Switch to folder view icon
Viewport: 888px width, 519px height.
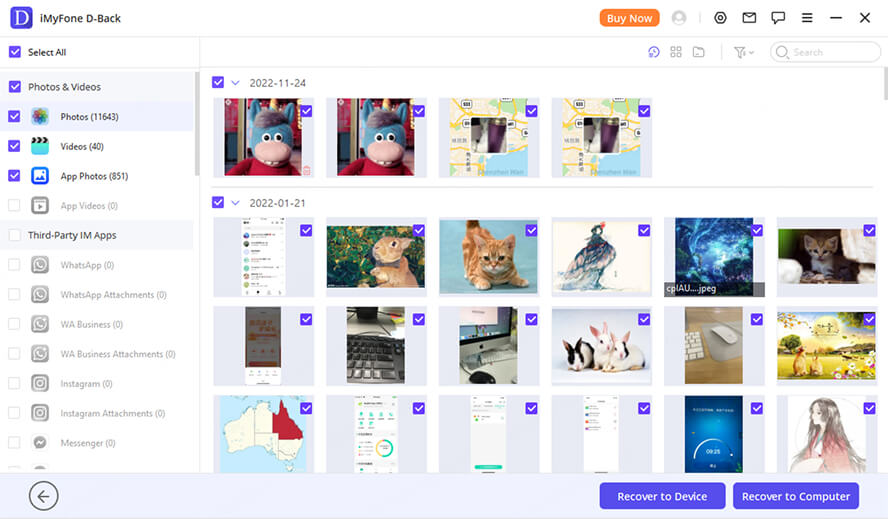(x=699, y=52)
